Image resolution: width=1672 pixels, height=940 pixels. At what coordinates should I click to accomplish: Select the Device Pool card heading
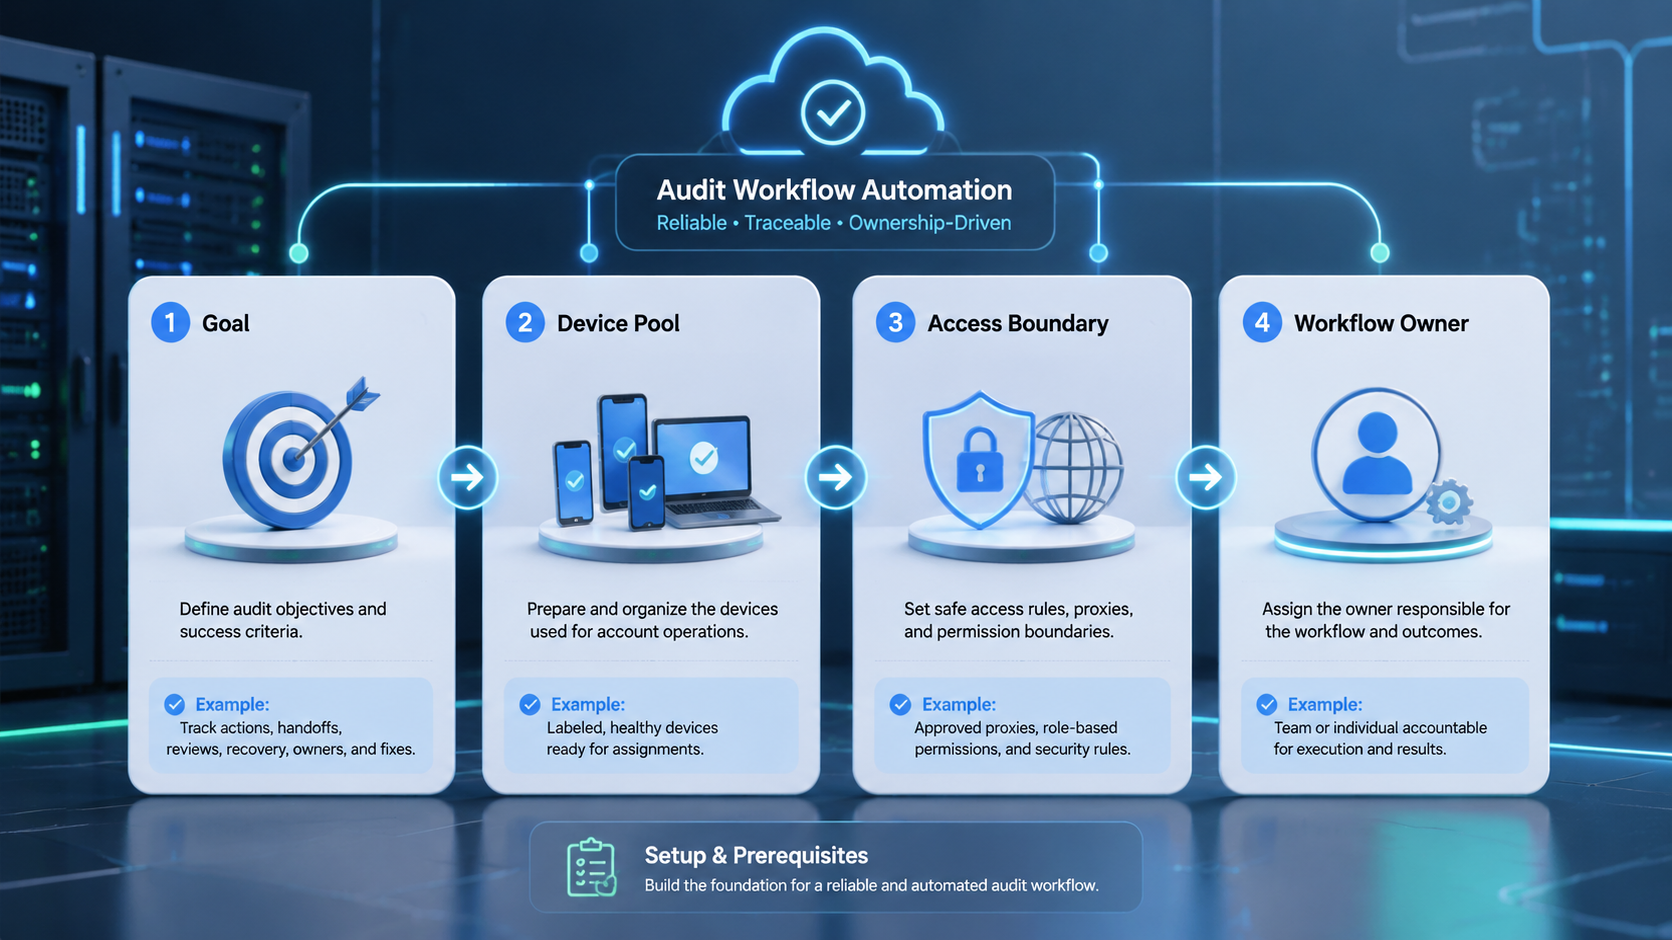618,323
